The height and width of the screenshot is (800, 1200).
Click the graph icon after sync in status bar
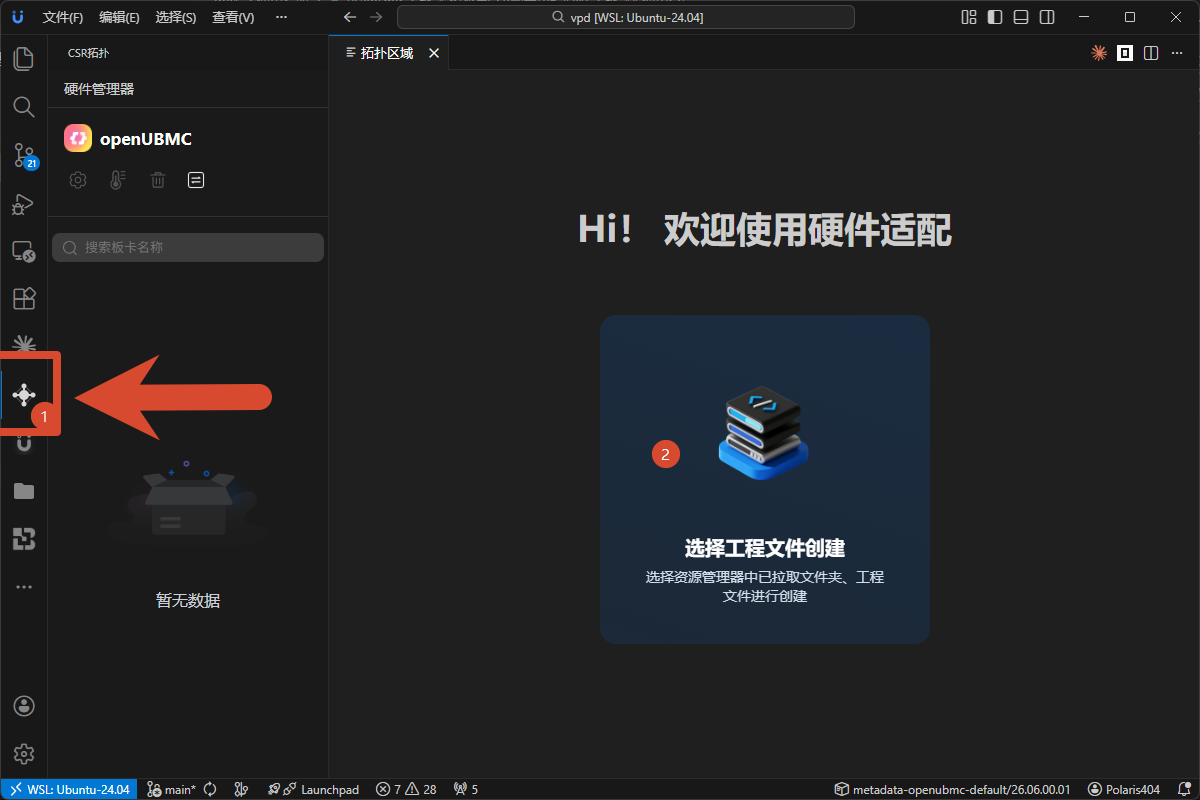click(240, 790)
